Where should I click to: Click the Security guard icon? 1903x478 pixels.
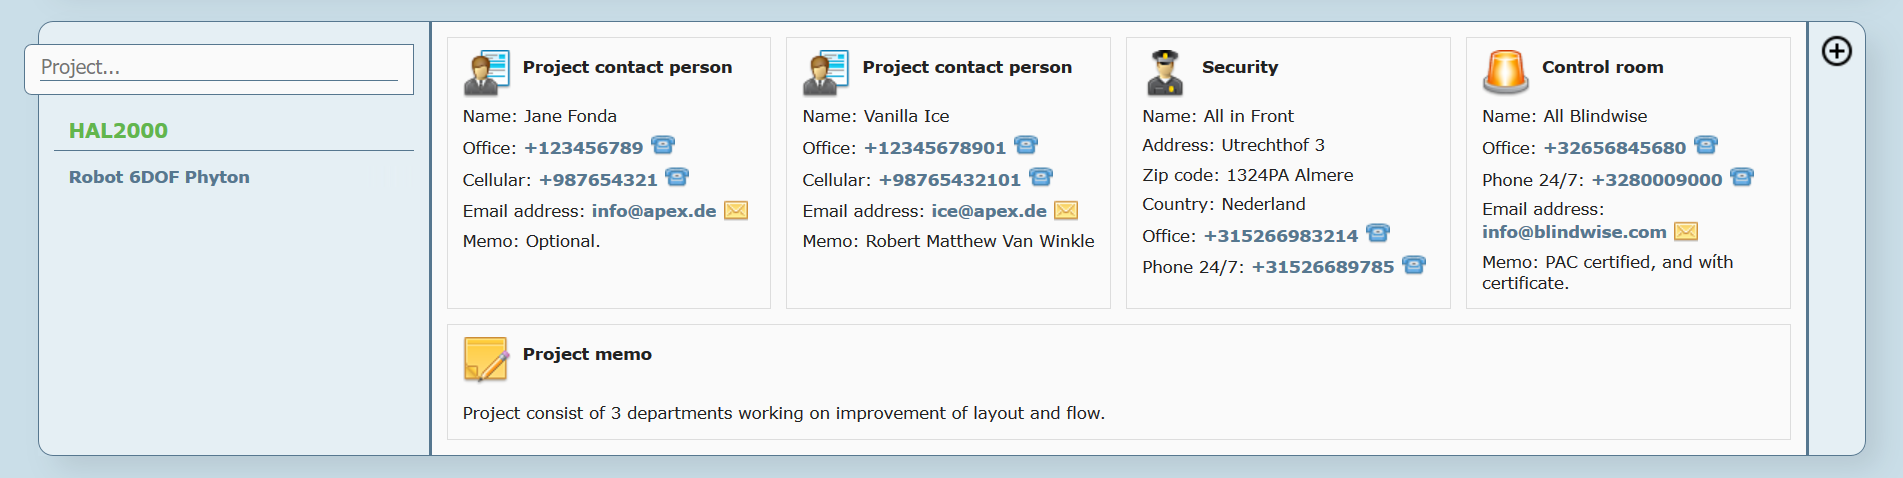pyautogui.click(x=1165, y=72)
